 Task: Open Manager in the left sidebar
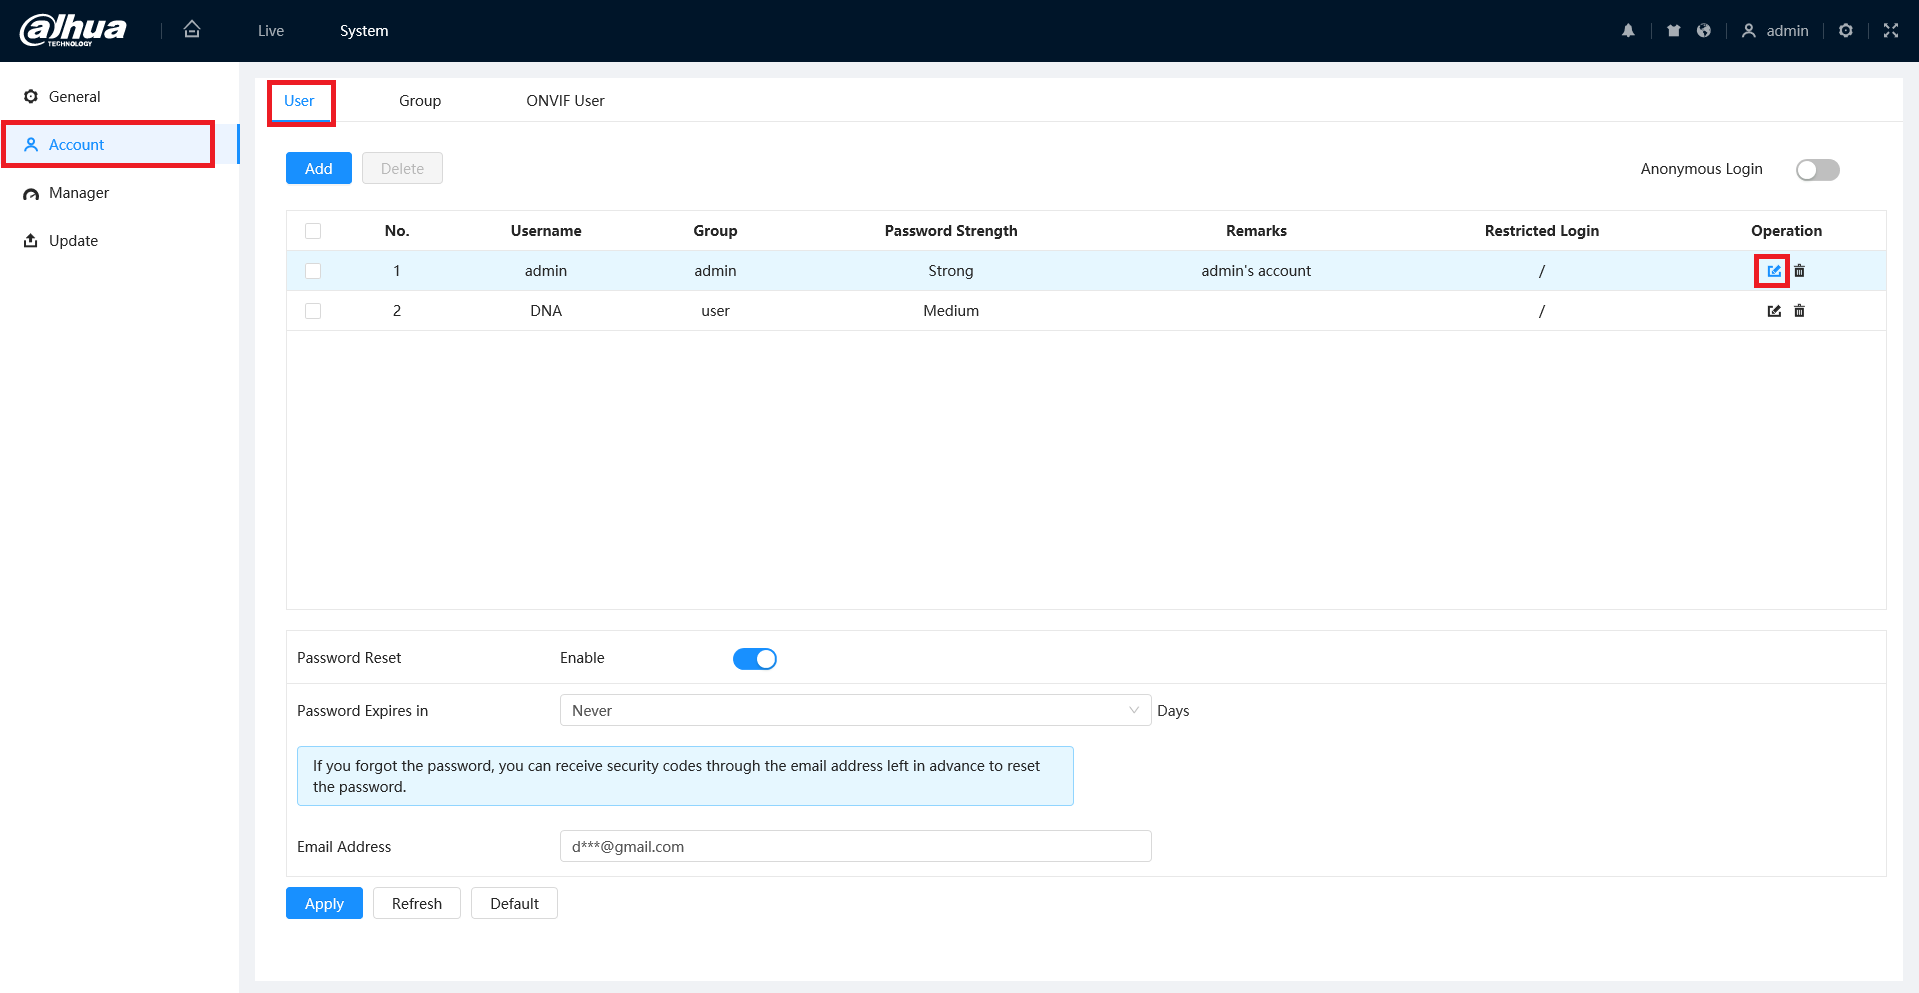[79, 193]
